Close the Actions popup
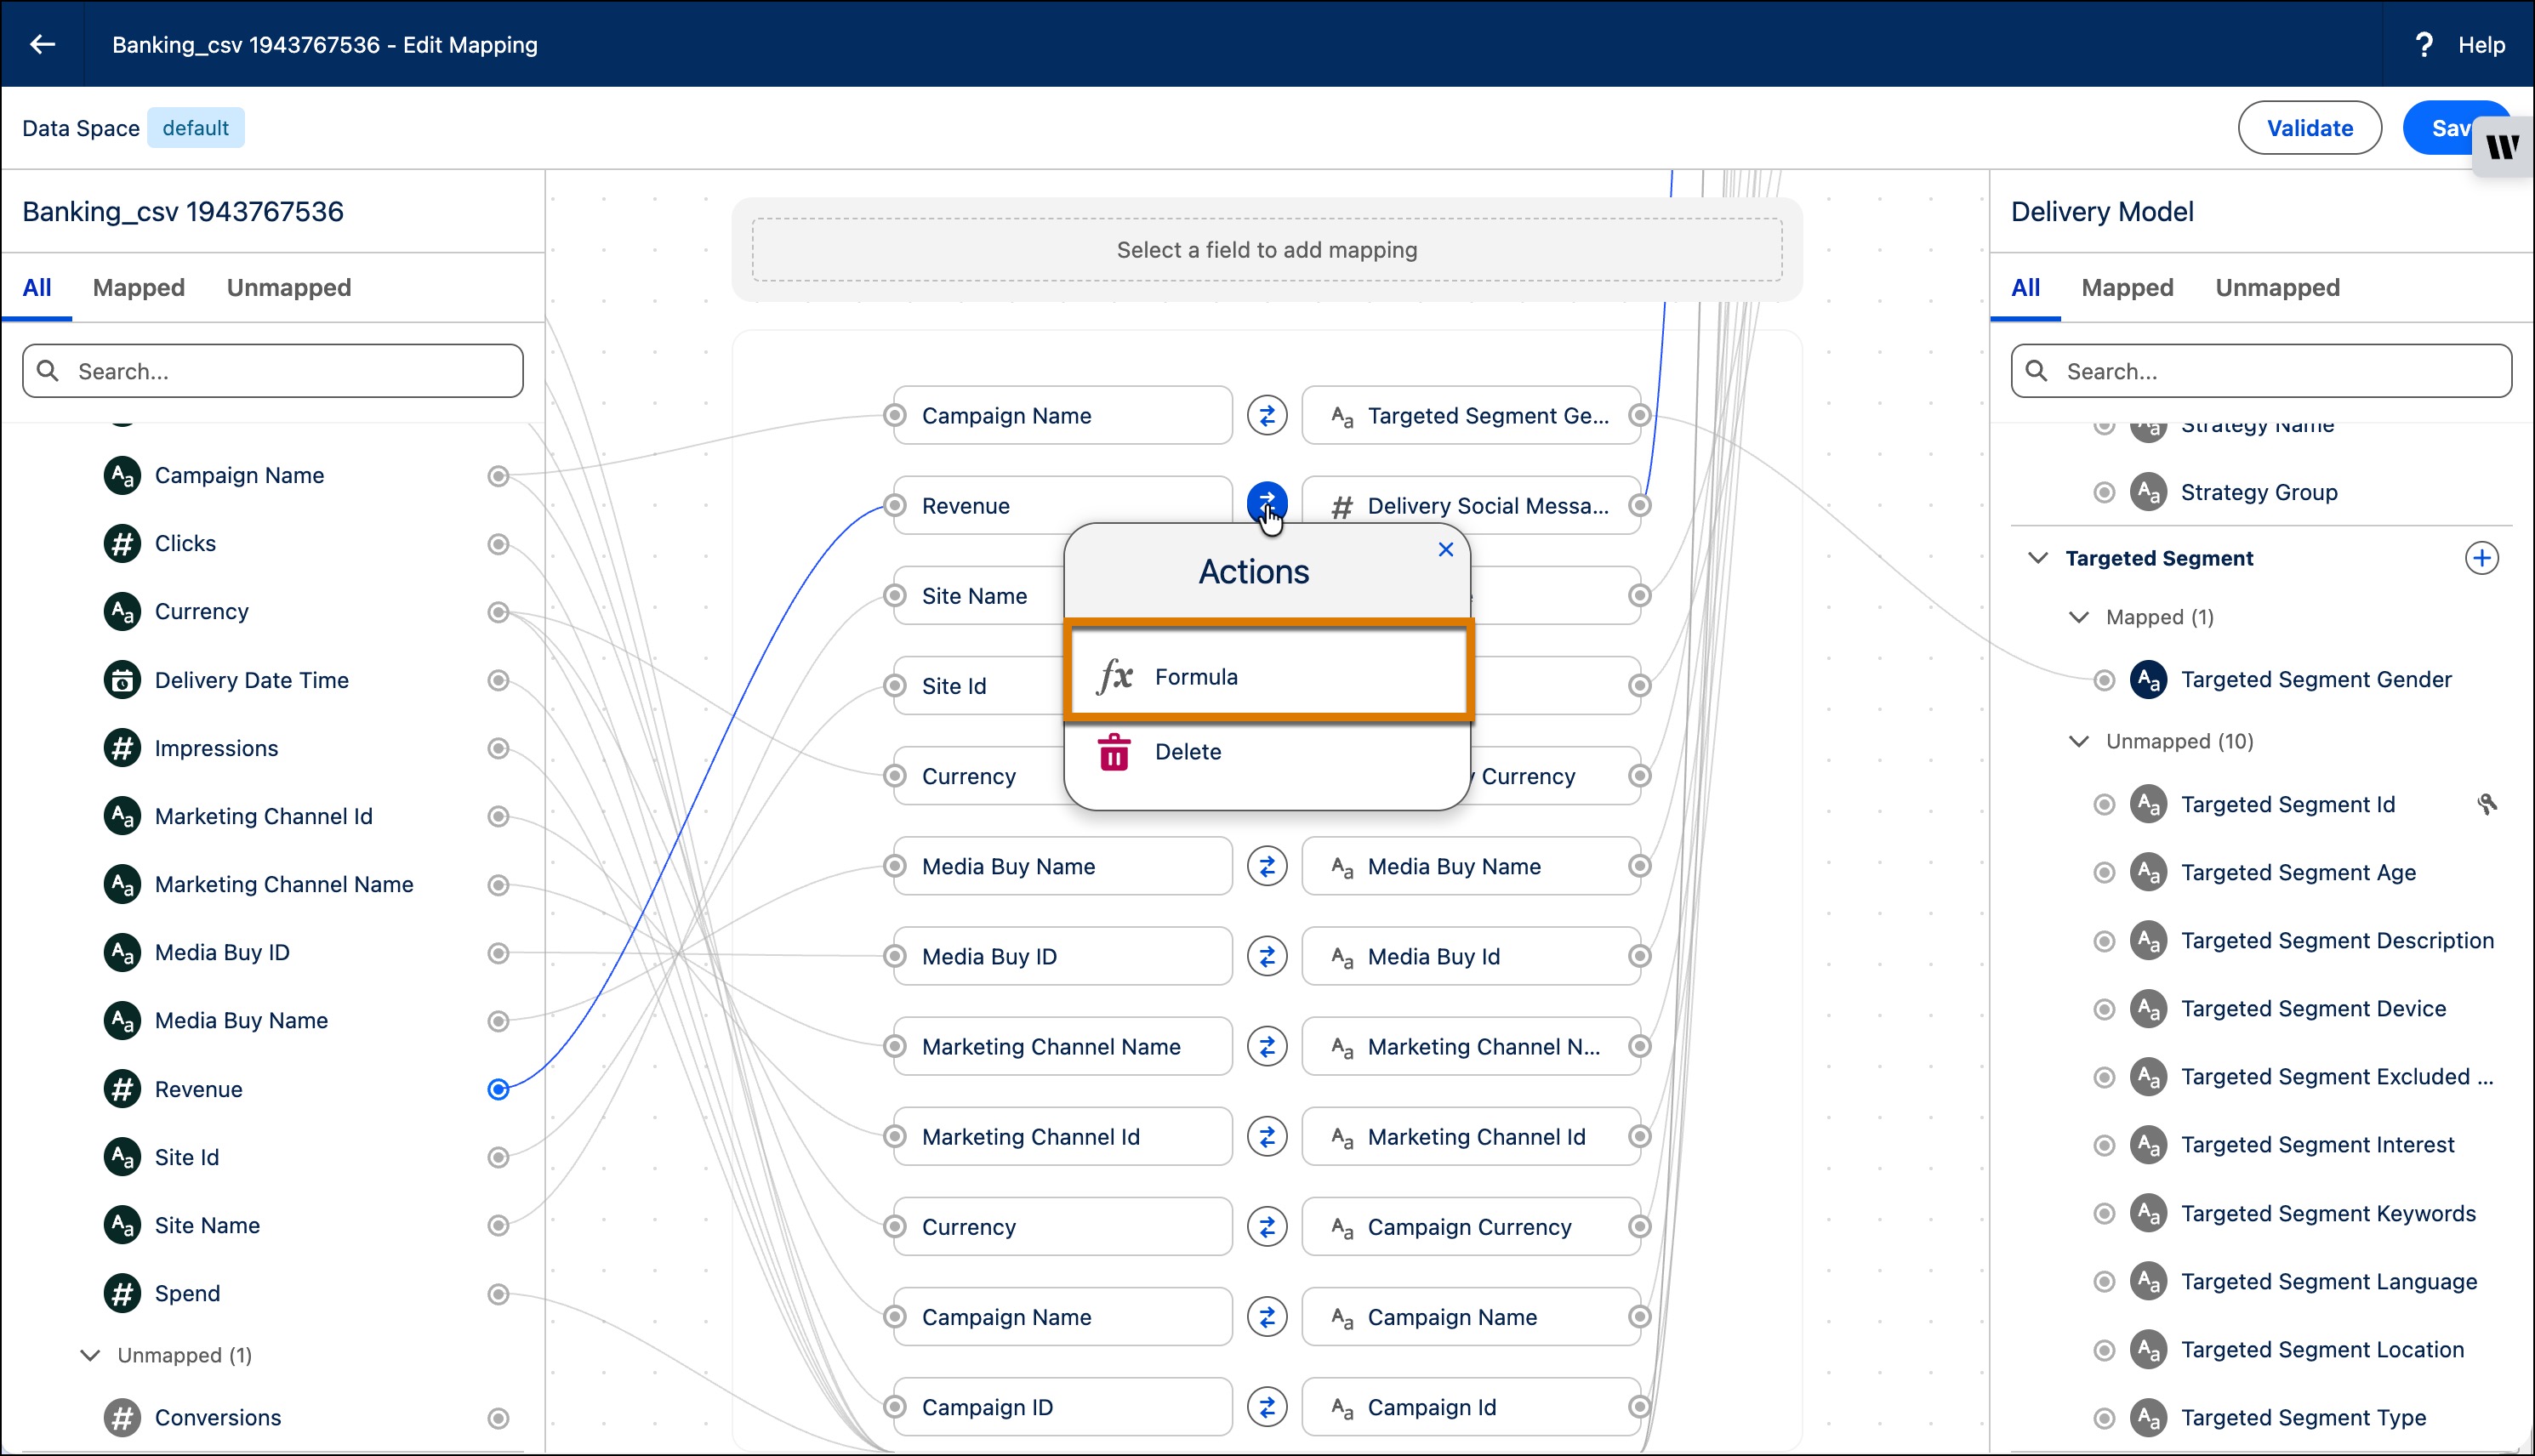Image resolution: width=2535 pixels, height=1456 pixels. click(x=1446, y=549)
